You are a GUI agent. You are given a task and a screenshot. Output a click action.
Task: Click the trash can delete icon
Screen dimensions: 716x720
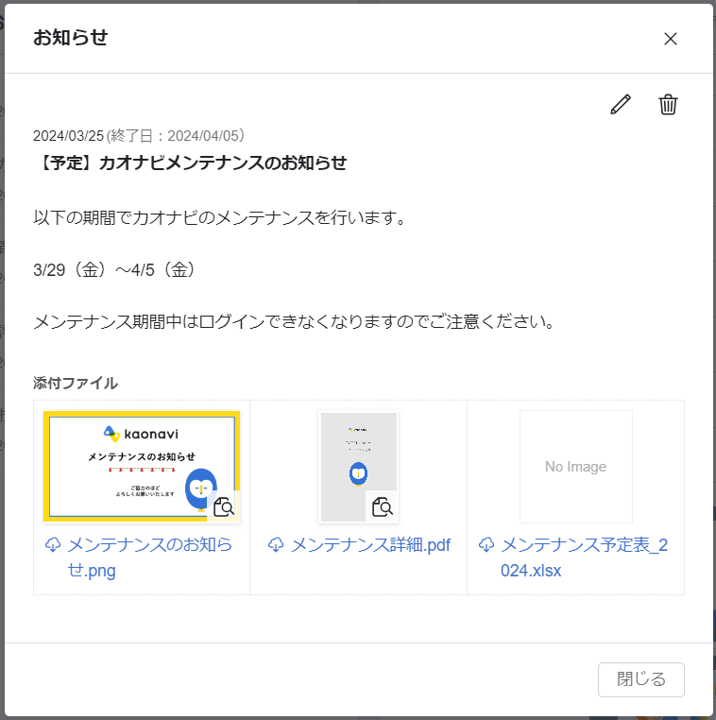[668, 104]
